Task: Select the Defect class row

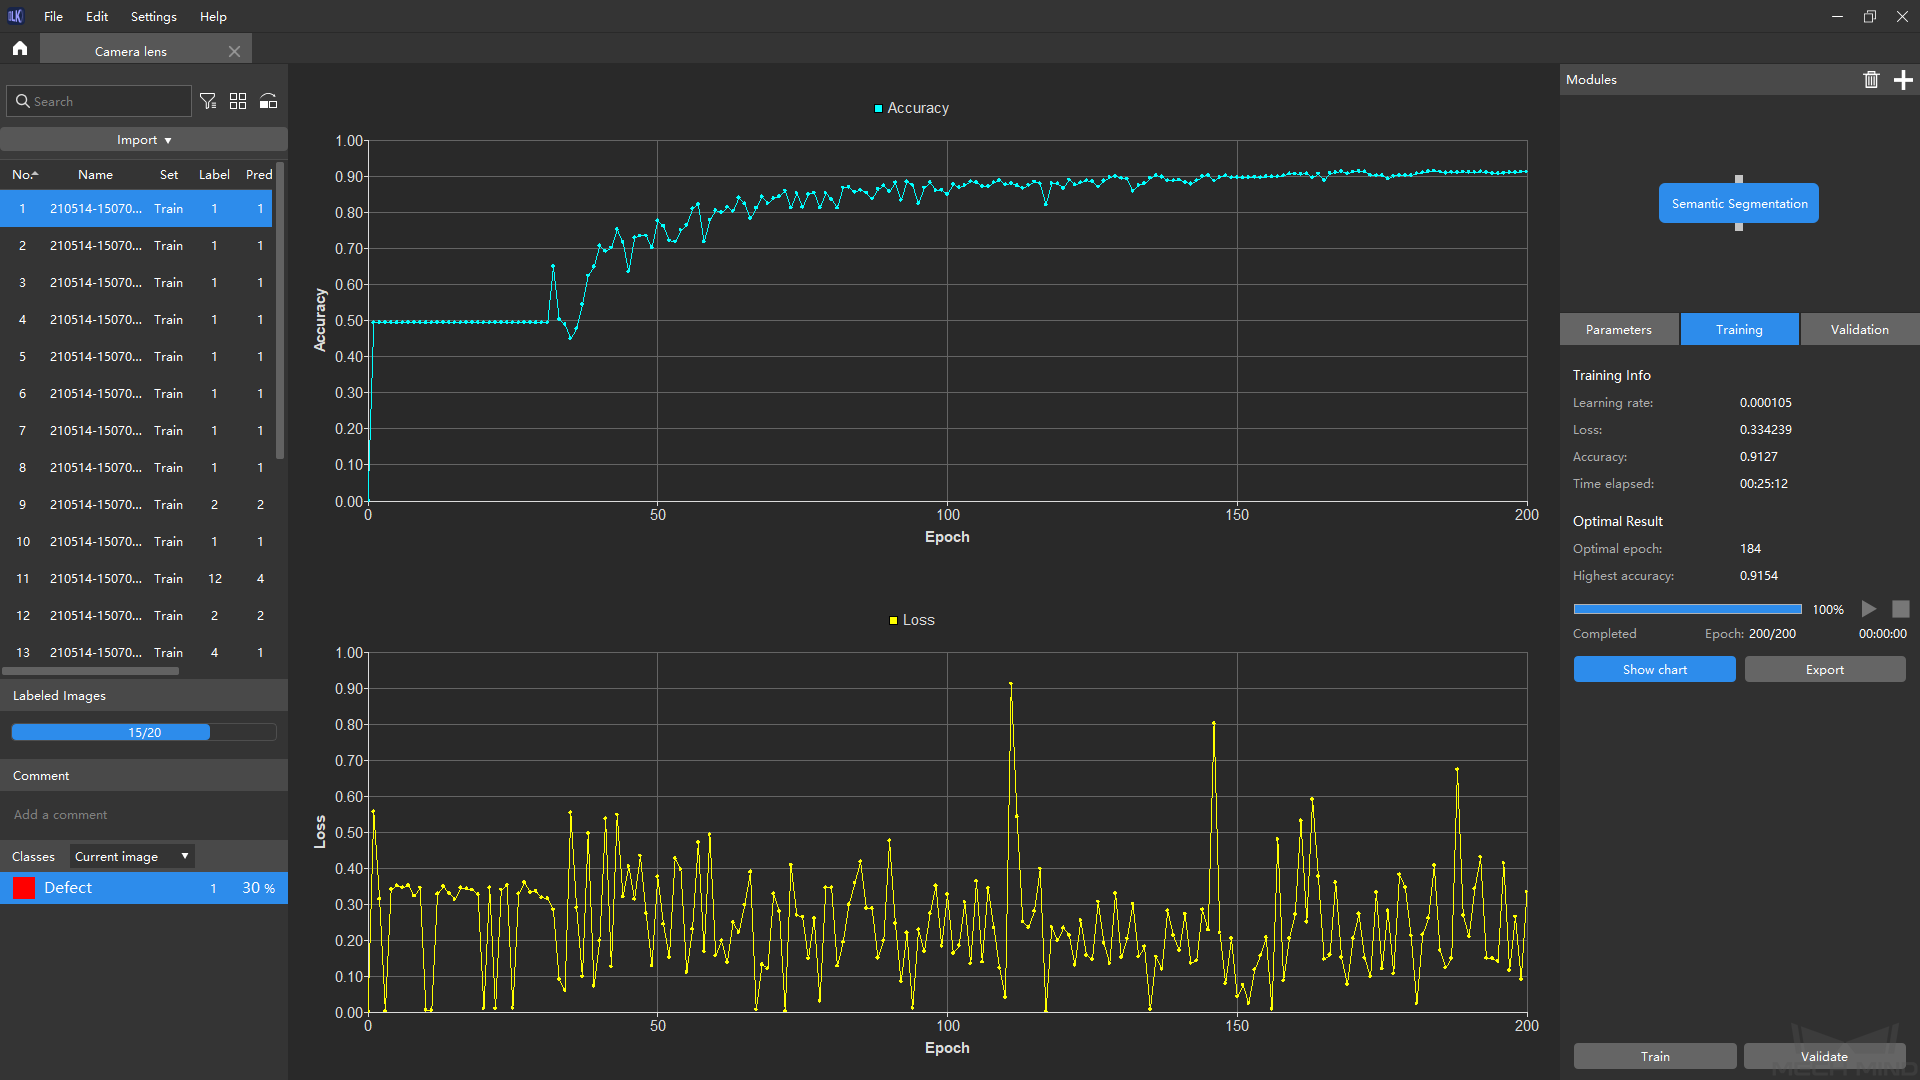Action: (144, 887)
